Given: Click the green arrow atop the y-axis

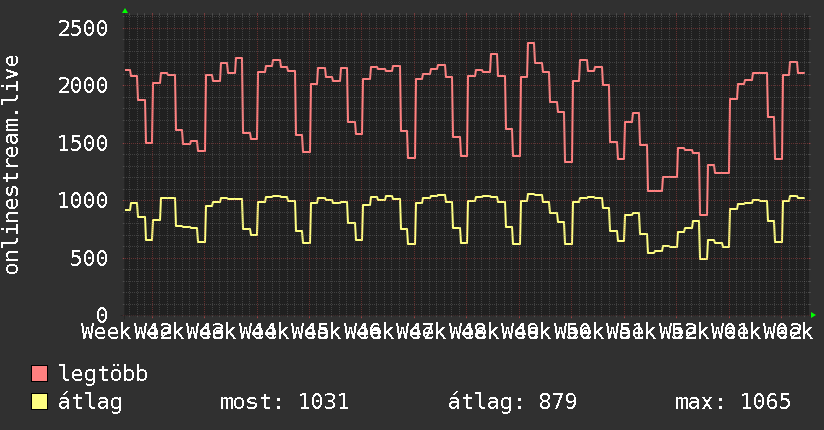Looking at the screenshot, I should (x=125, y=11).
